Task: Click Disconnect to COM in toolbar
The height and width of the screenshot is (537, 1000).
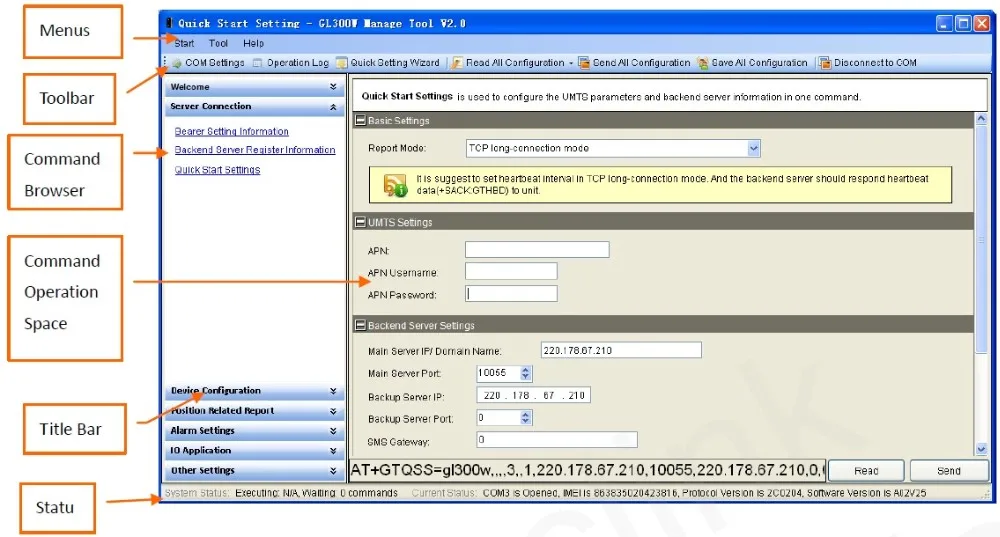Action: coord(868,63)
